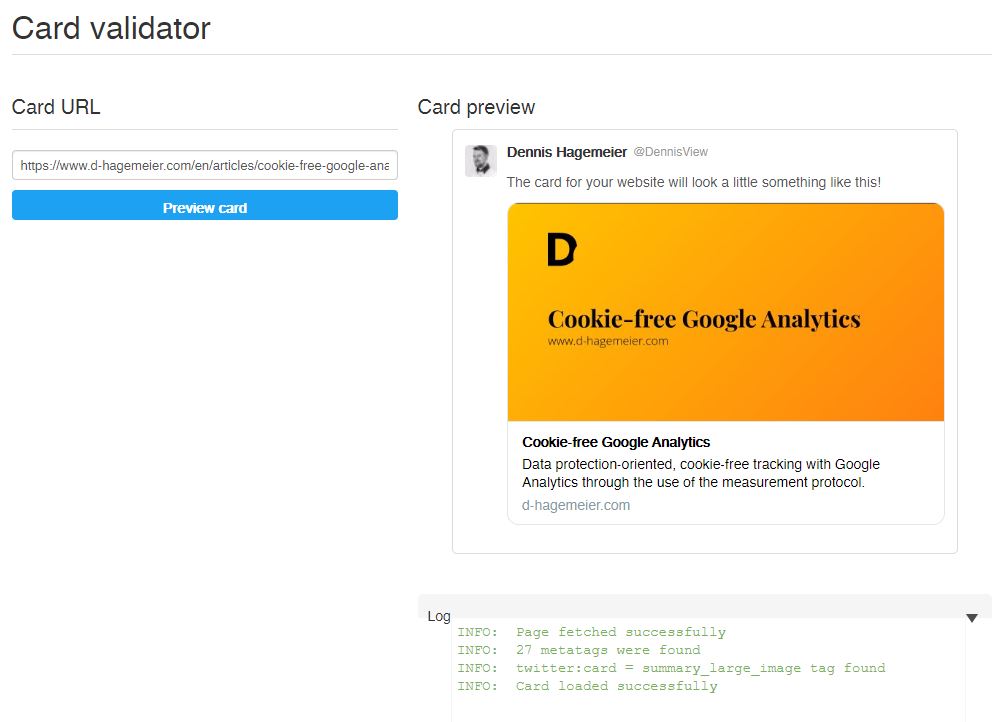Click the Preview card button
This screenshot has height=722, width=1004.
(204, 205)
